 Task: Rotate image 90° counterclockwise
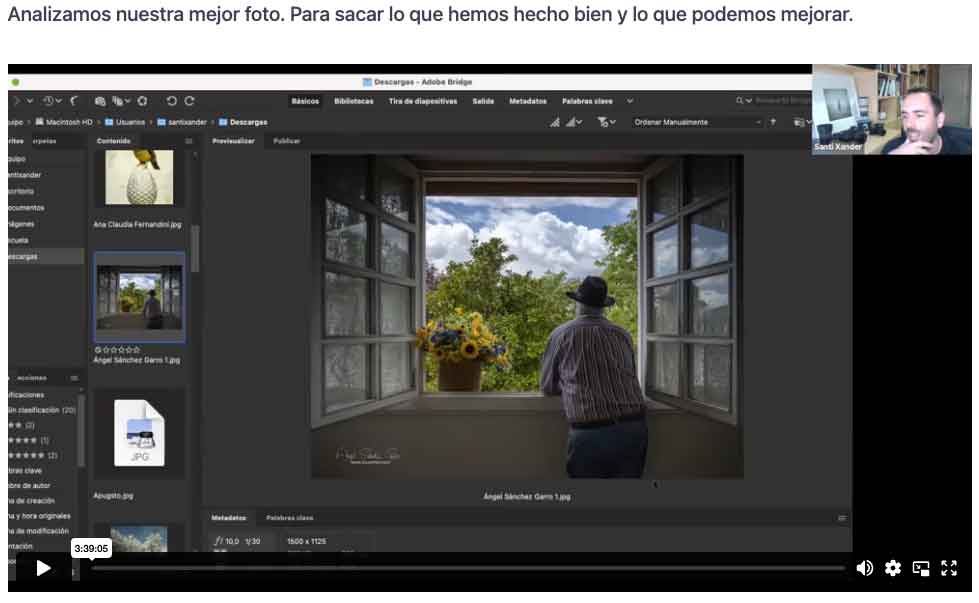(x=171, y=100)
